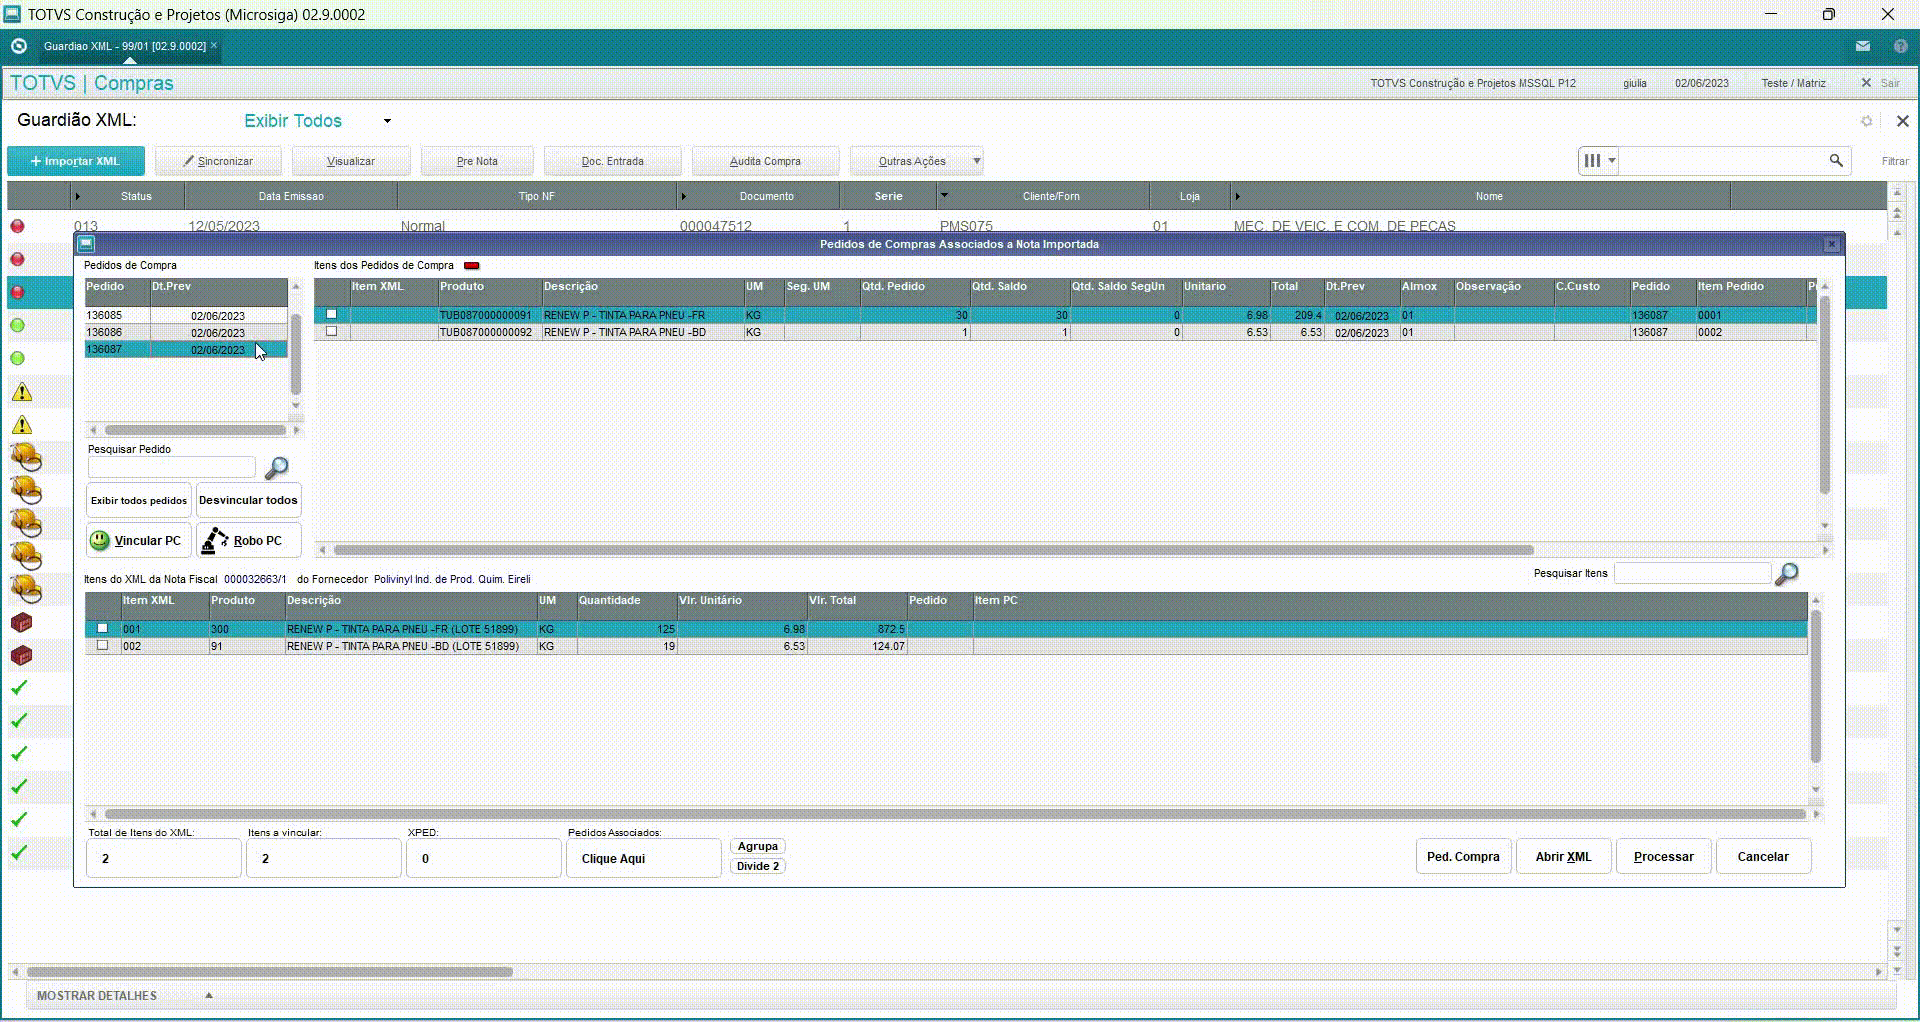Click the Visualizar toolbar button
This screenshot has height=1022, width=1920.
coord(351,161)
